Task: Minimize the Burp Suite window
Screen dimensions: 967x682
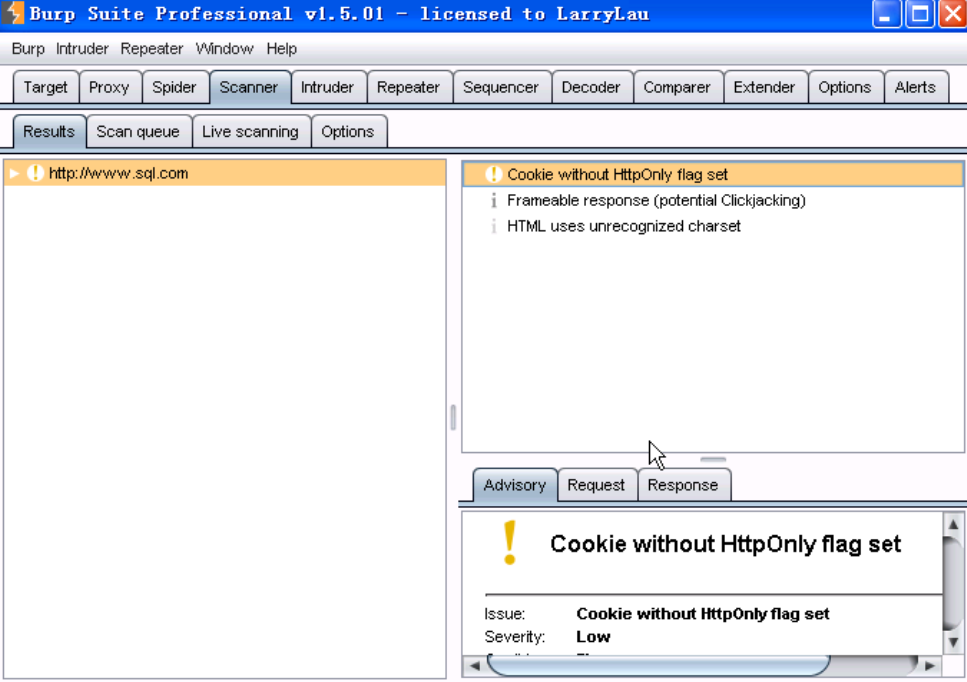Action: tap(887, 14)
